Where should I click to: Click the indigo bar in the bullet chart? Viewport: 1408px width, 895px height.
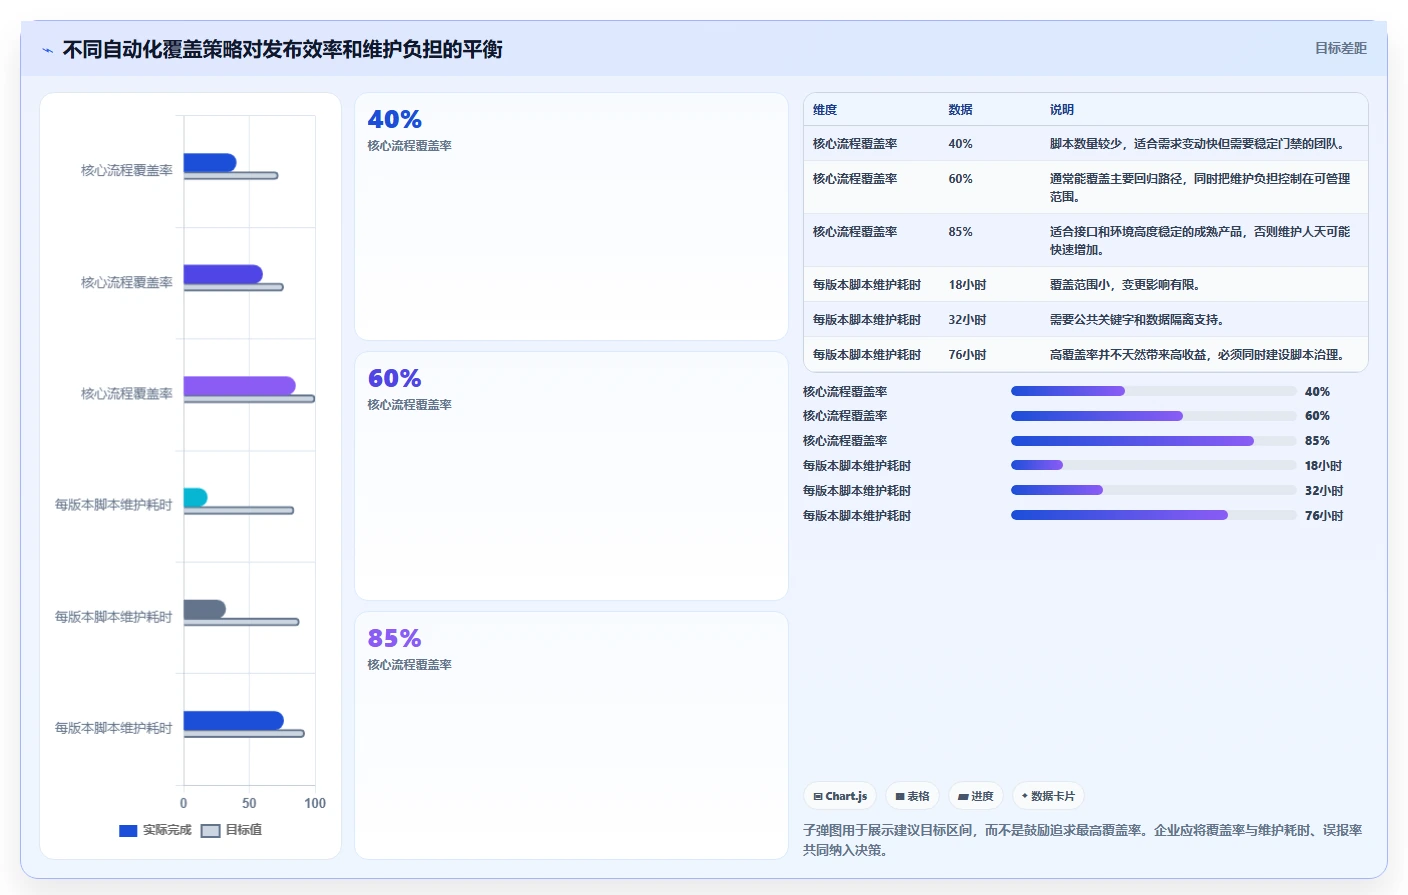[223, 274]
